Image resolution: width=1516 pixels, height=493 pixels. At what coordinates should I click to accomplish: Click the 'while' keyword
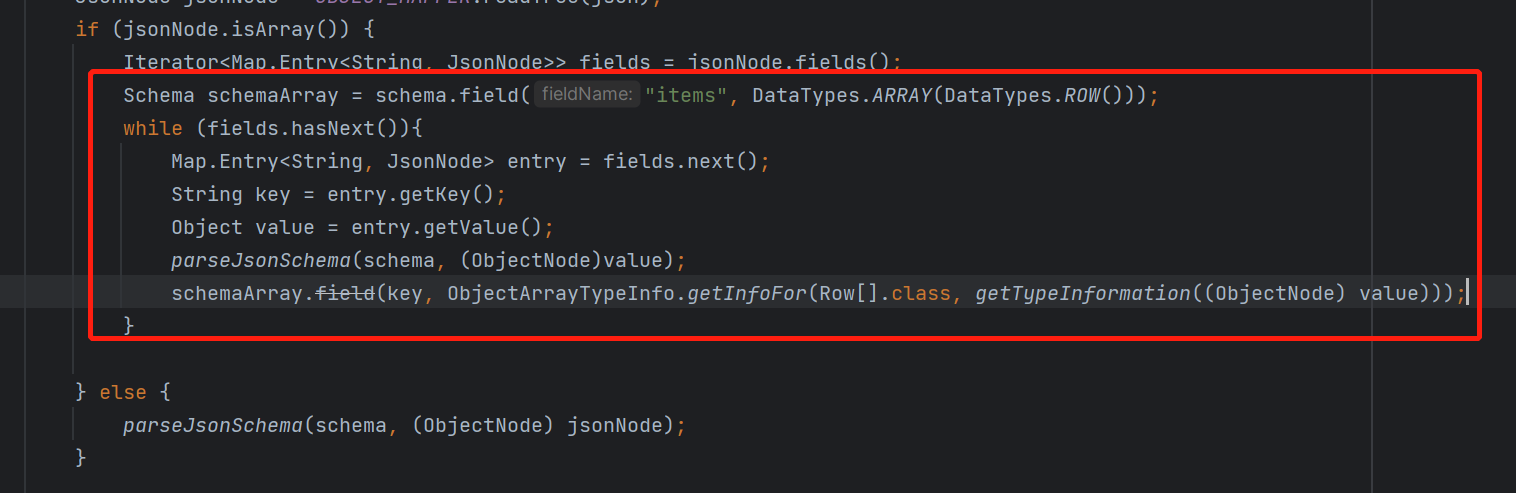pyautogui.click(x=153, y=128)
